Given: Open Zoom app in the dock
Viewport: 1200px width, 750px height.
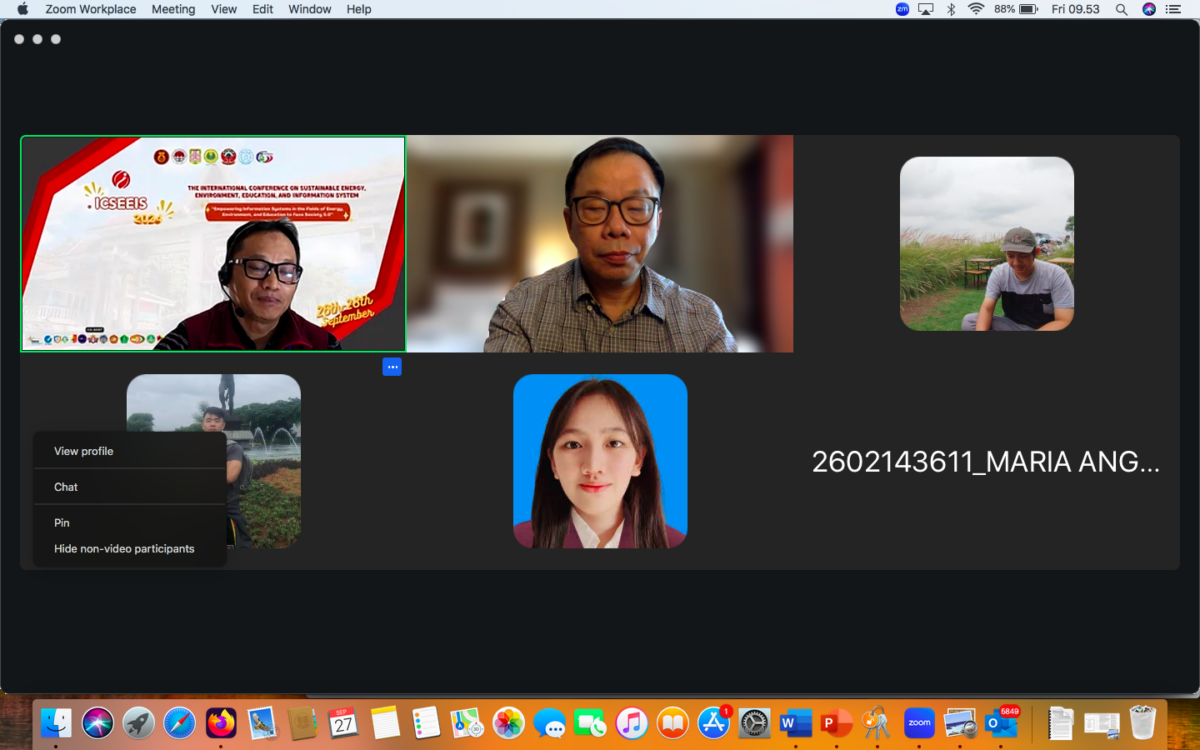Looking at the screenshot, I should [x=919, y=722].
